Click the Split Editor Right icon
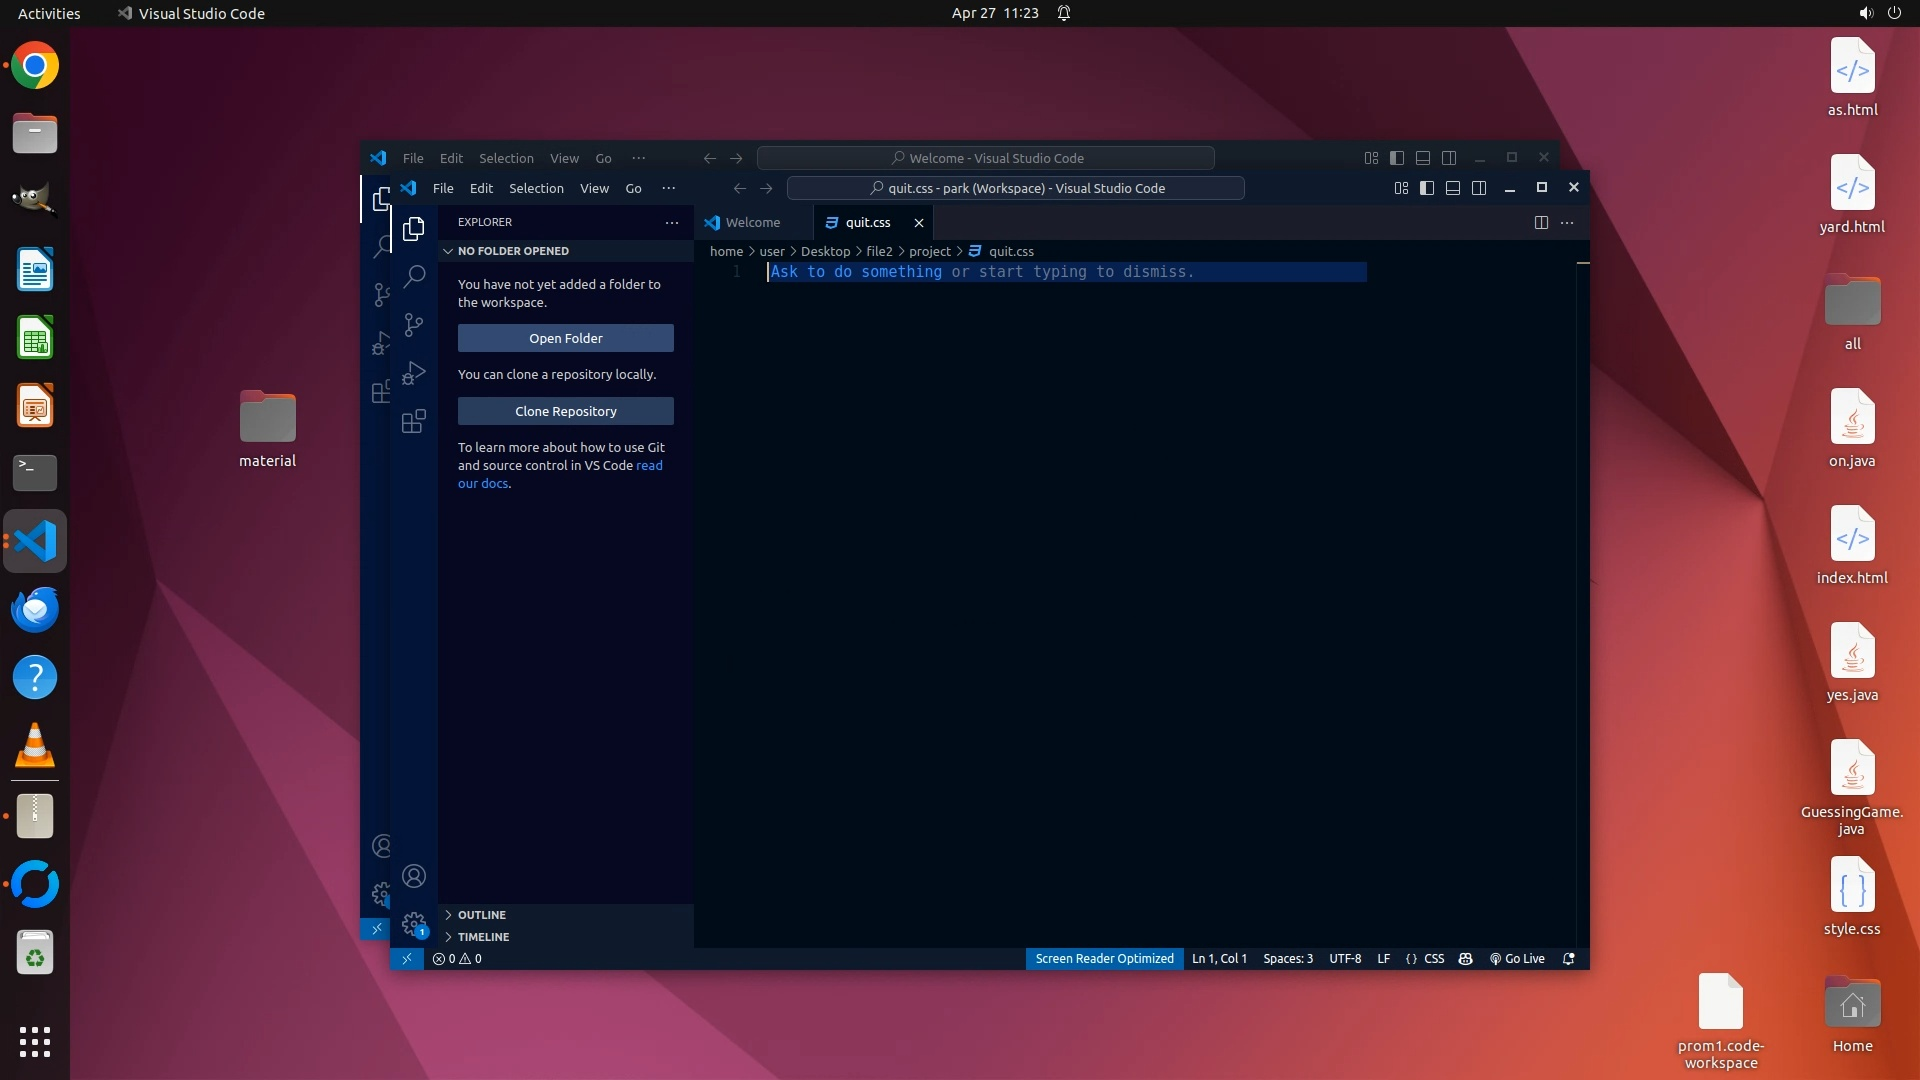Screen dimensions: 1920x1080 pos(1541,223)
